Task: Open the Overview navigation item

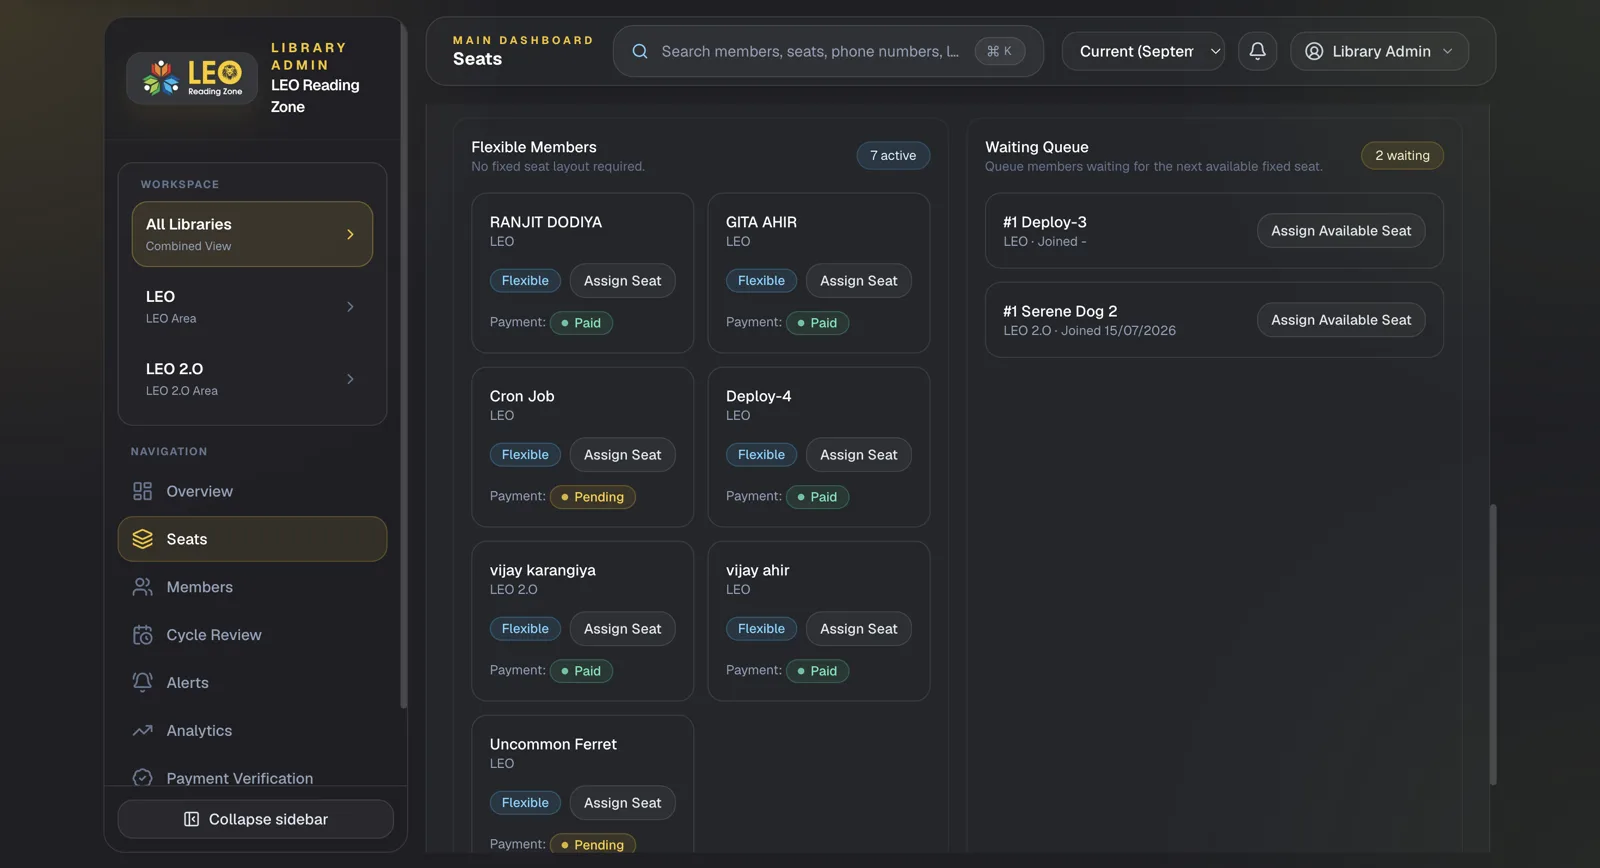Action: [252, 491]
